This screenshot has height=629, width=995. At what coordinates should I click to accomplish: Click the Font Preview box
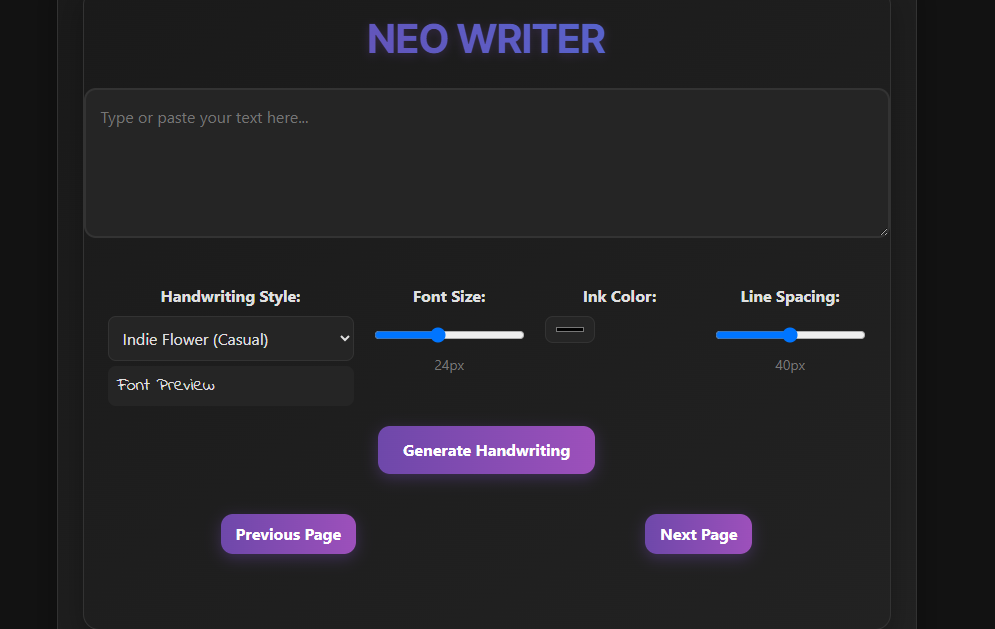230,385
